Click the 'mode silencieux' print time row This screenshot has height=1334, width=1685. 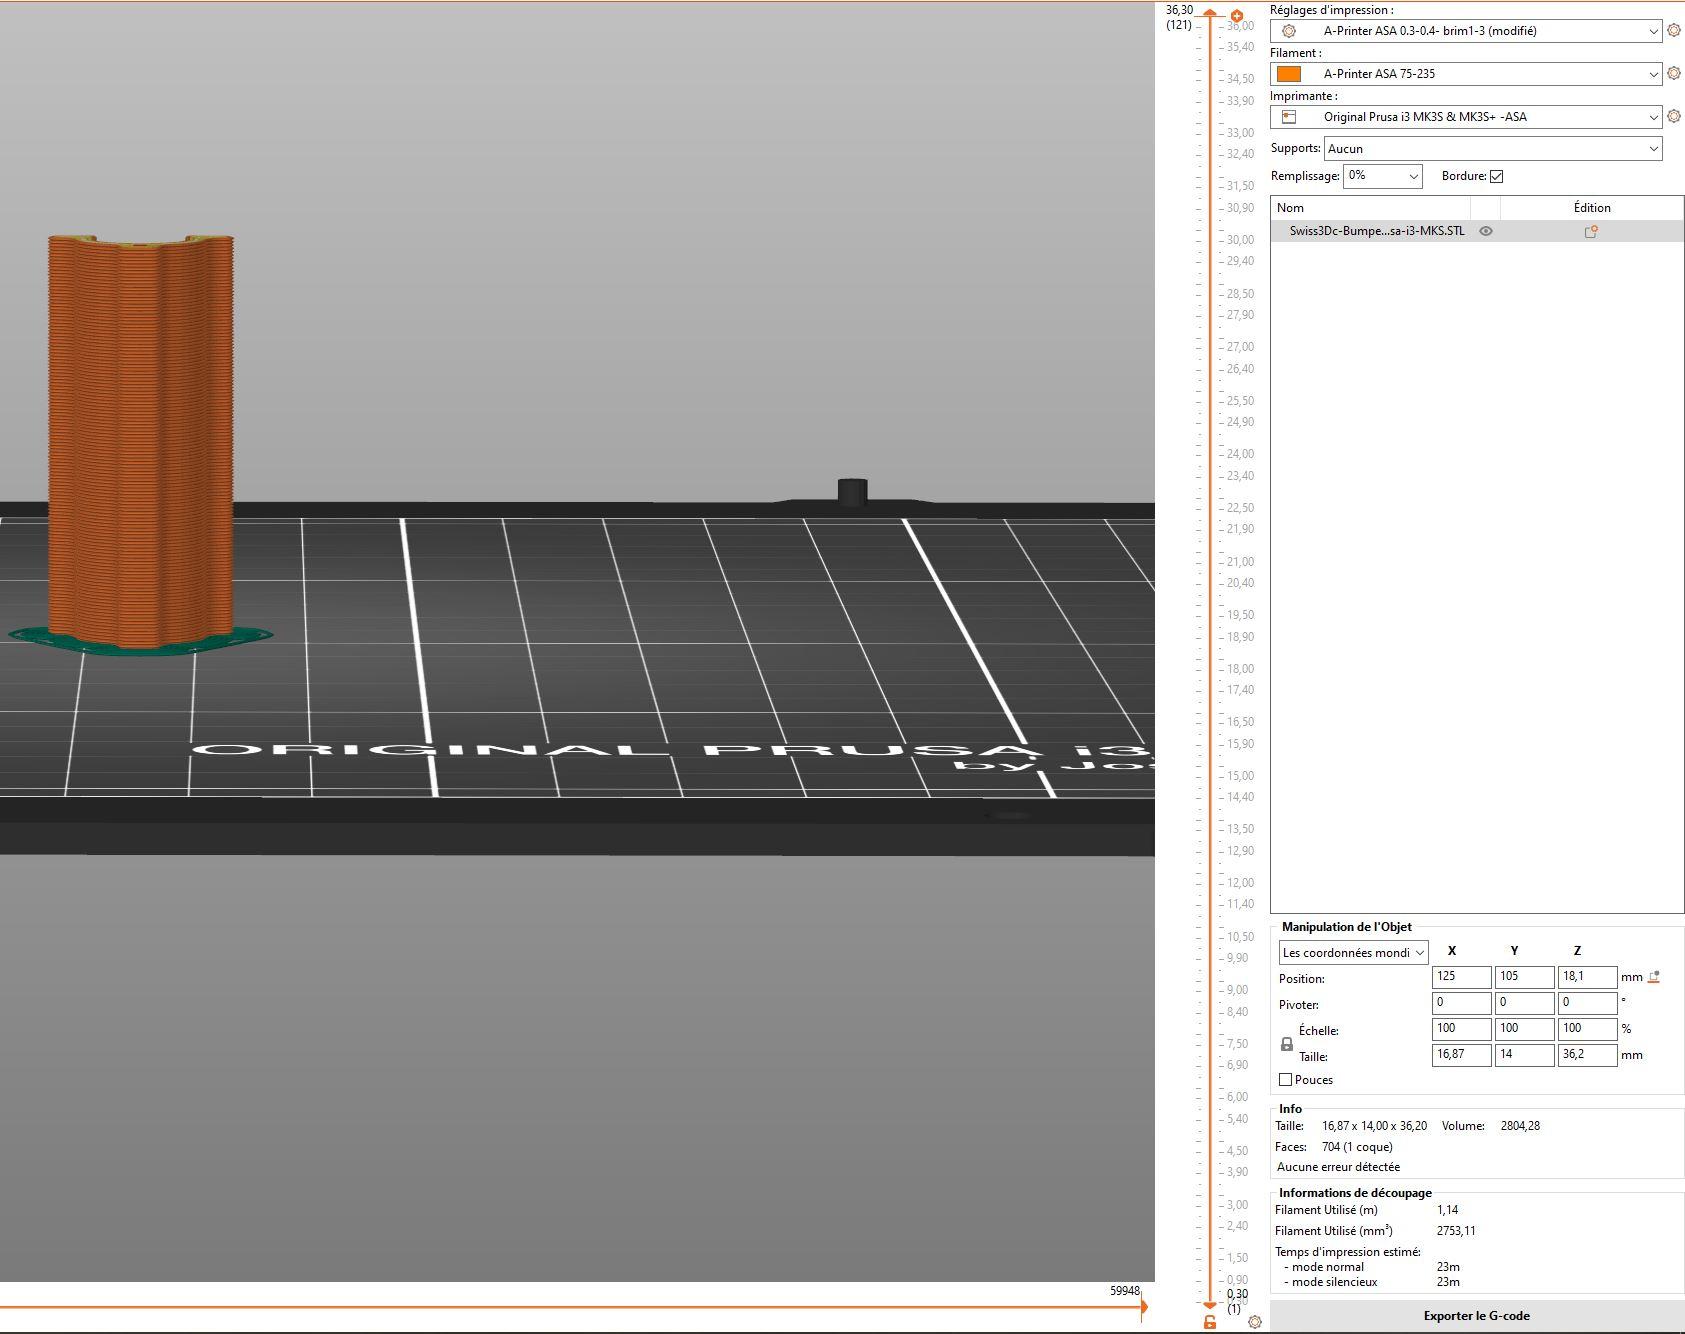pos(1371,1282)
